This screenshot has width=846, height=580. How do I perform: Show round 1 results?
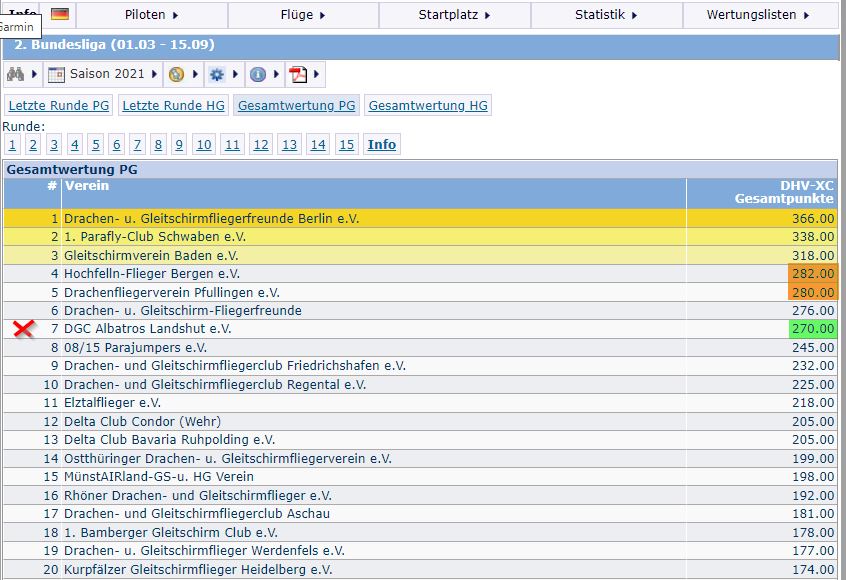click(12, 145)
